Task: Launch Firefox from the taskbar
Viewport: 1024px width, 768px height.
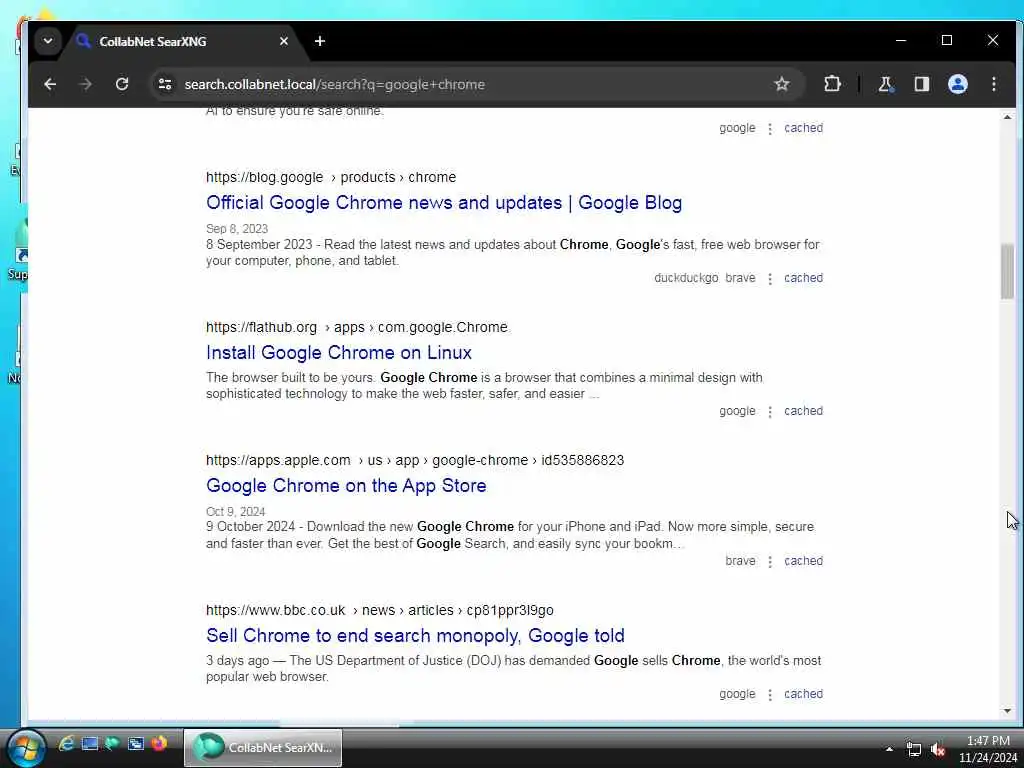Action: pyautogui.click(x=159, y=743)
